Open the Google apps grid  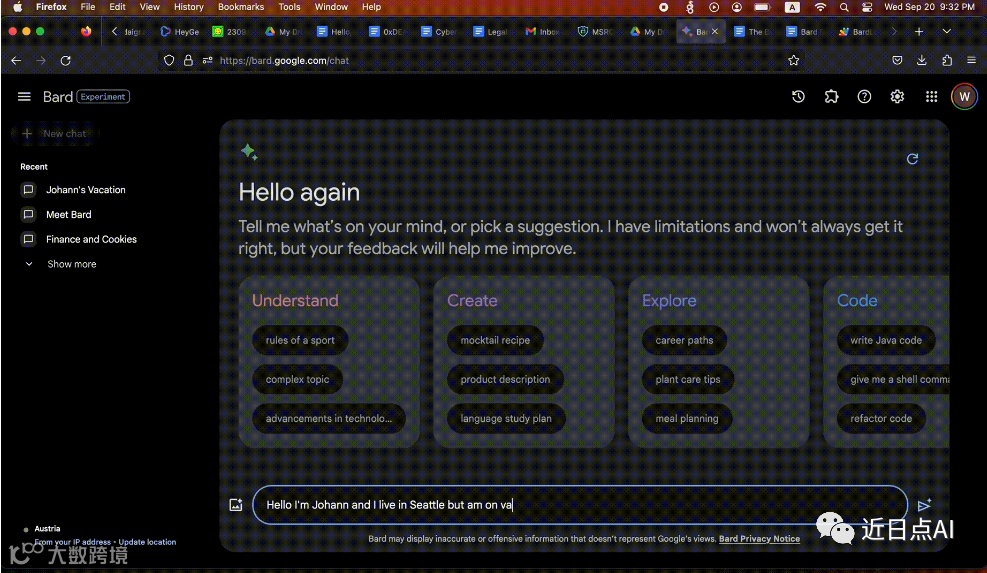931,96
